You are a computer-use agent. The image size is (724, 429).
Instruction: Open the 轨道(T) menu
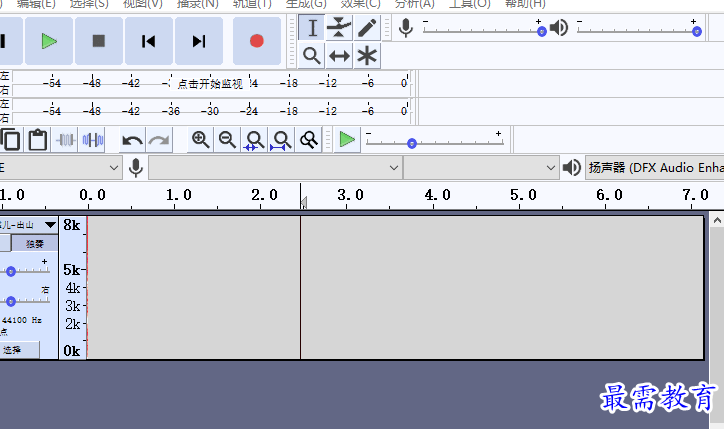252,4
